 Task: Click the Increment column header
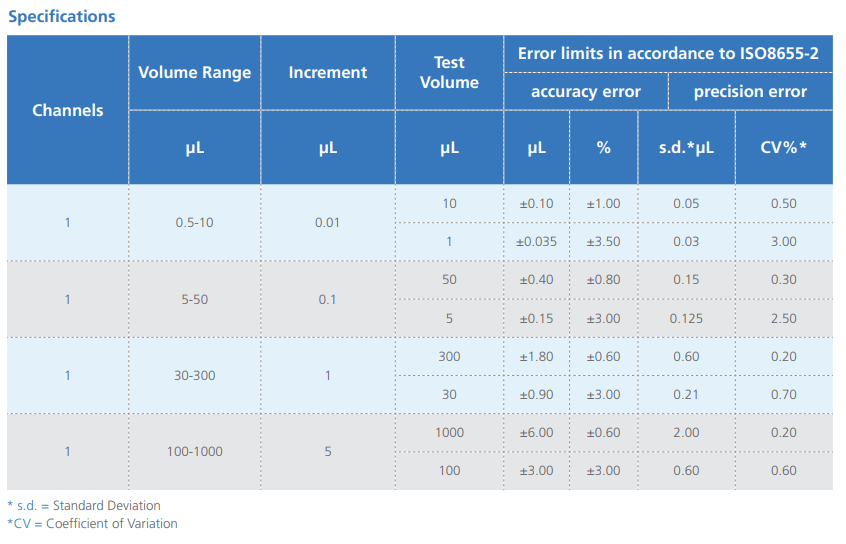[328, 72]
